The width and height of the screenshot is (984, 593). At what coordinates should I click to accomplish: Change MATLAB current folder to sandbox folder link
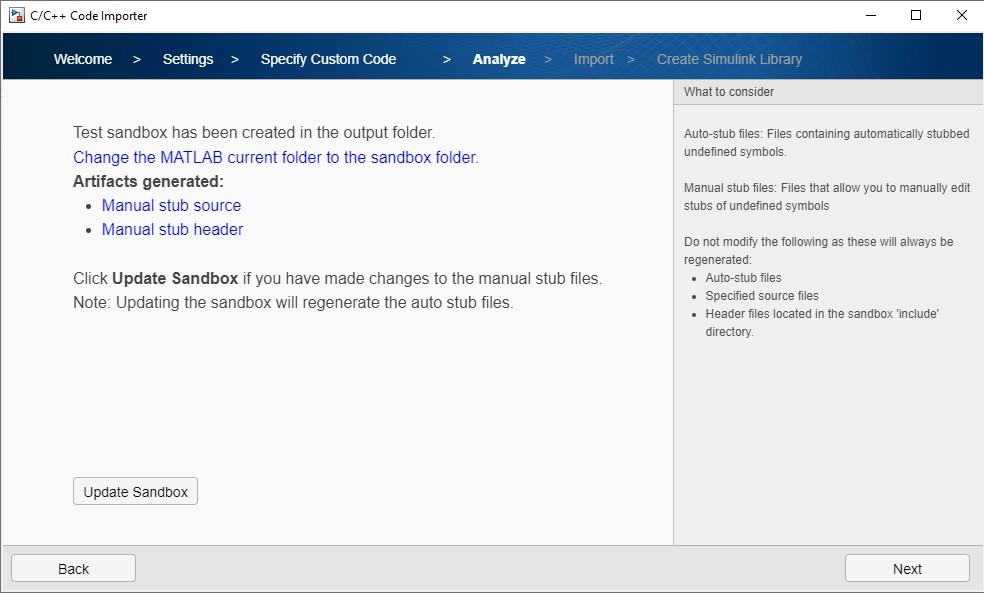275,157
